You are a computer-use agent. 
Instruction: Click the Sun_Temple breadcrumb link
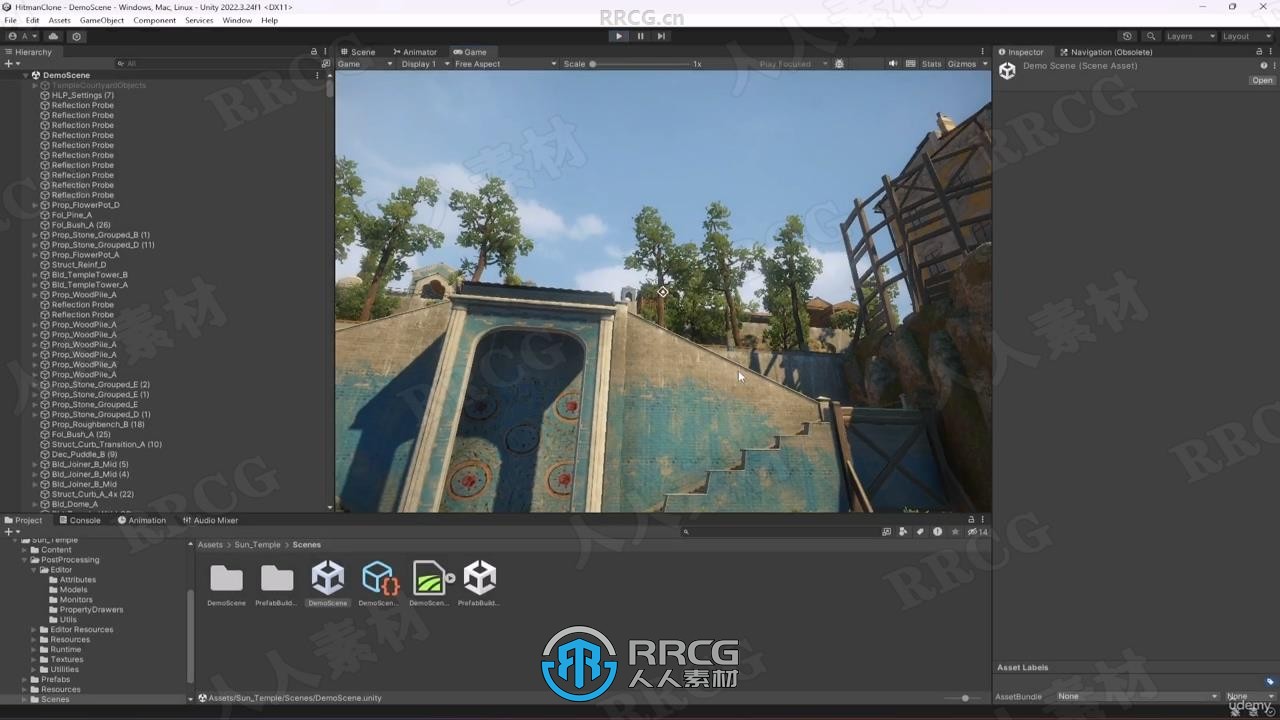click(x=257, y=545)
